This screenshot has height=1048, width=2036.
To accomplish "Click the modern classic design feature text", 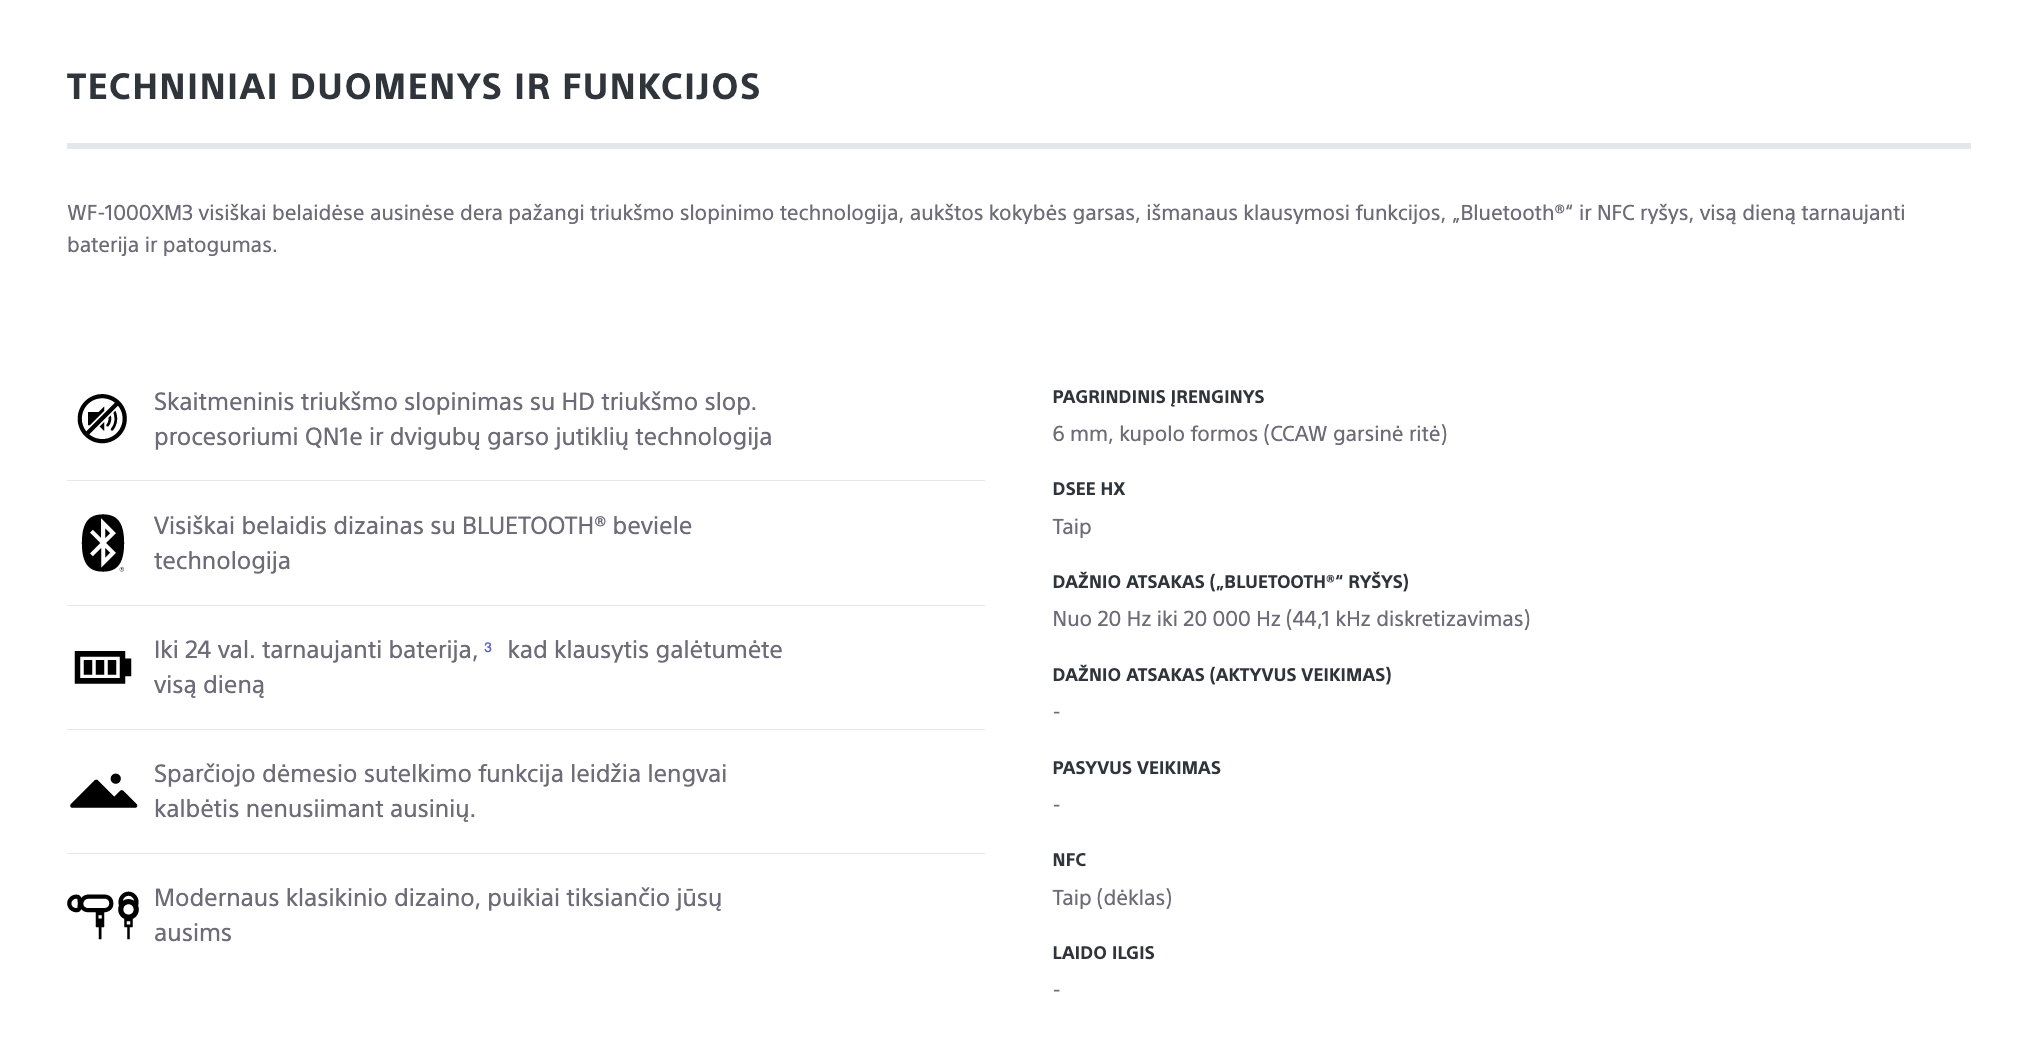I will click(438, 915).
